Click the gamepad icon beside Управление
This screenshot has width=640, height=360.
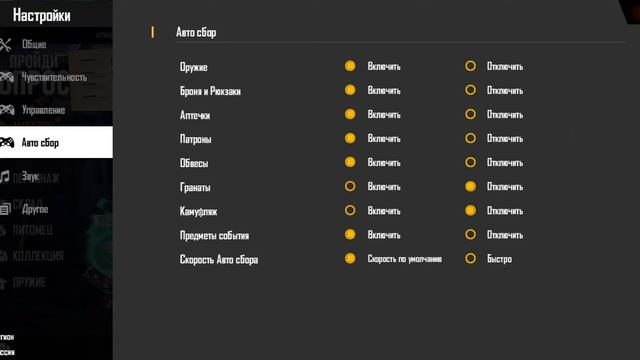tap(7, 110)
